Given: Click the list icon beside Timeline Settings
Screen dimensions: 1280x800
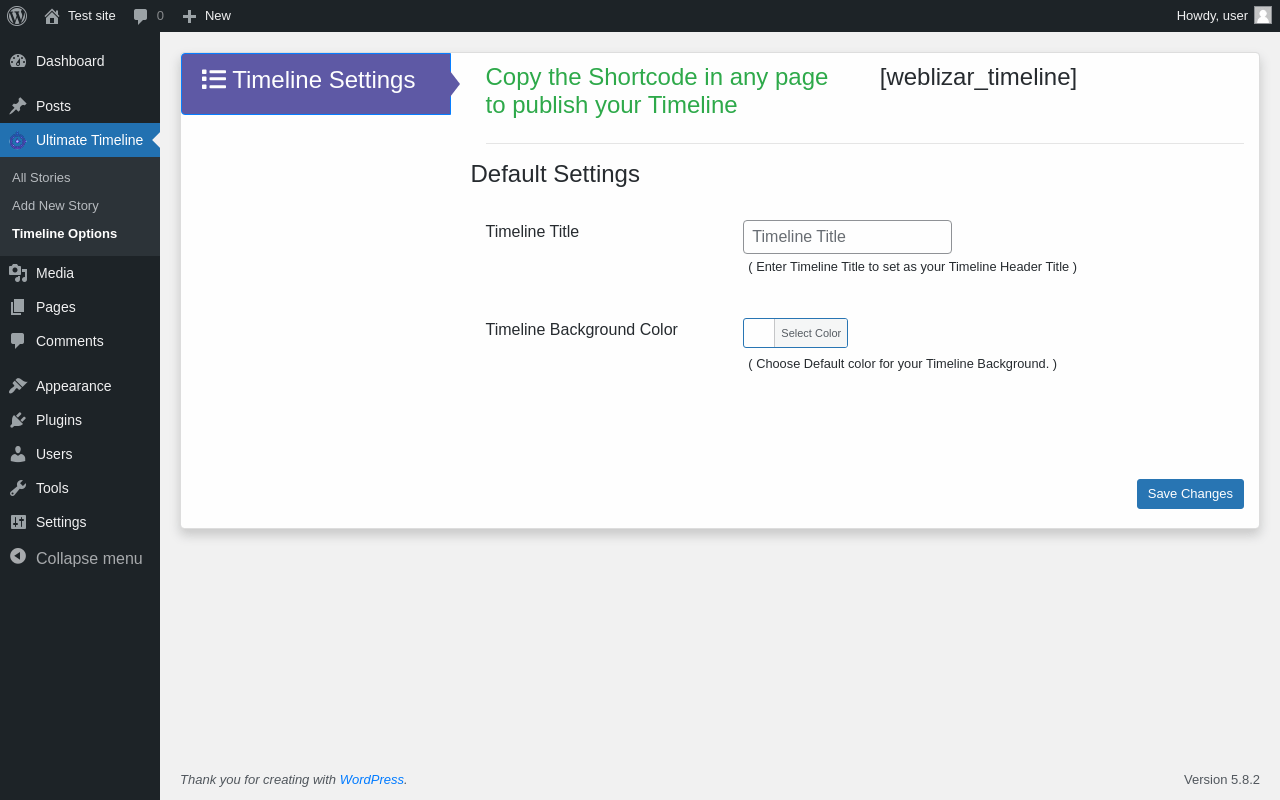Looking at the screenshot, I should pos(214,79).
